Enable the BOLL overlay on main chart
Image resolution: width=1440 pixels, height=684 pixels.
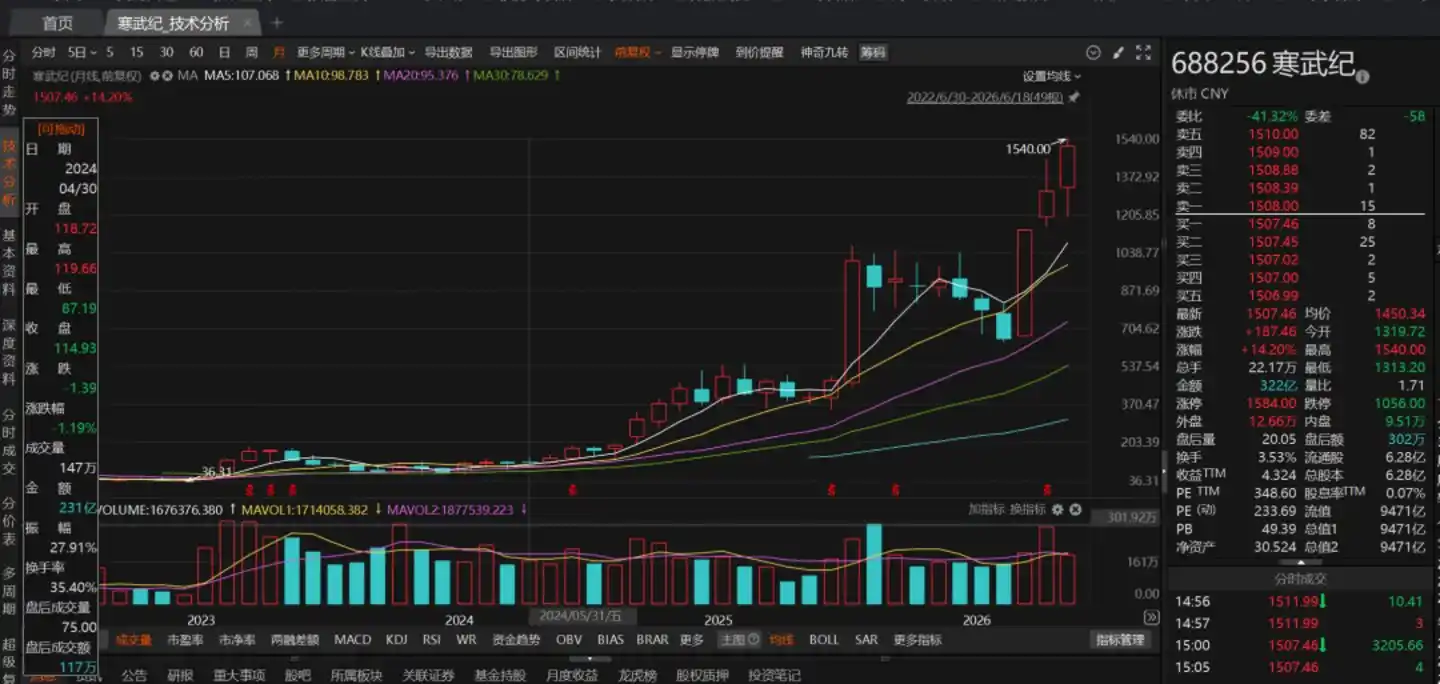[824, 639]
